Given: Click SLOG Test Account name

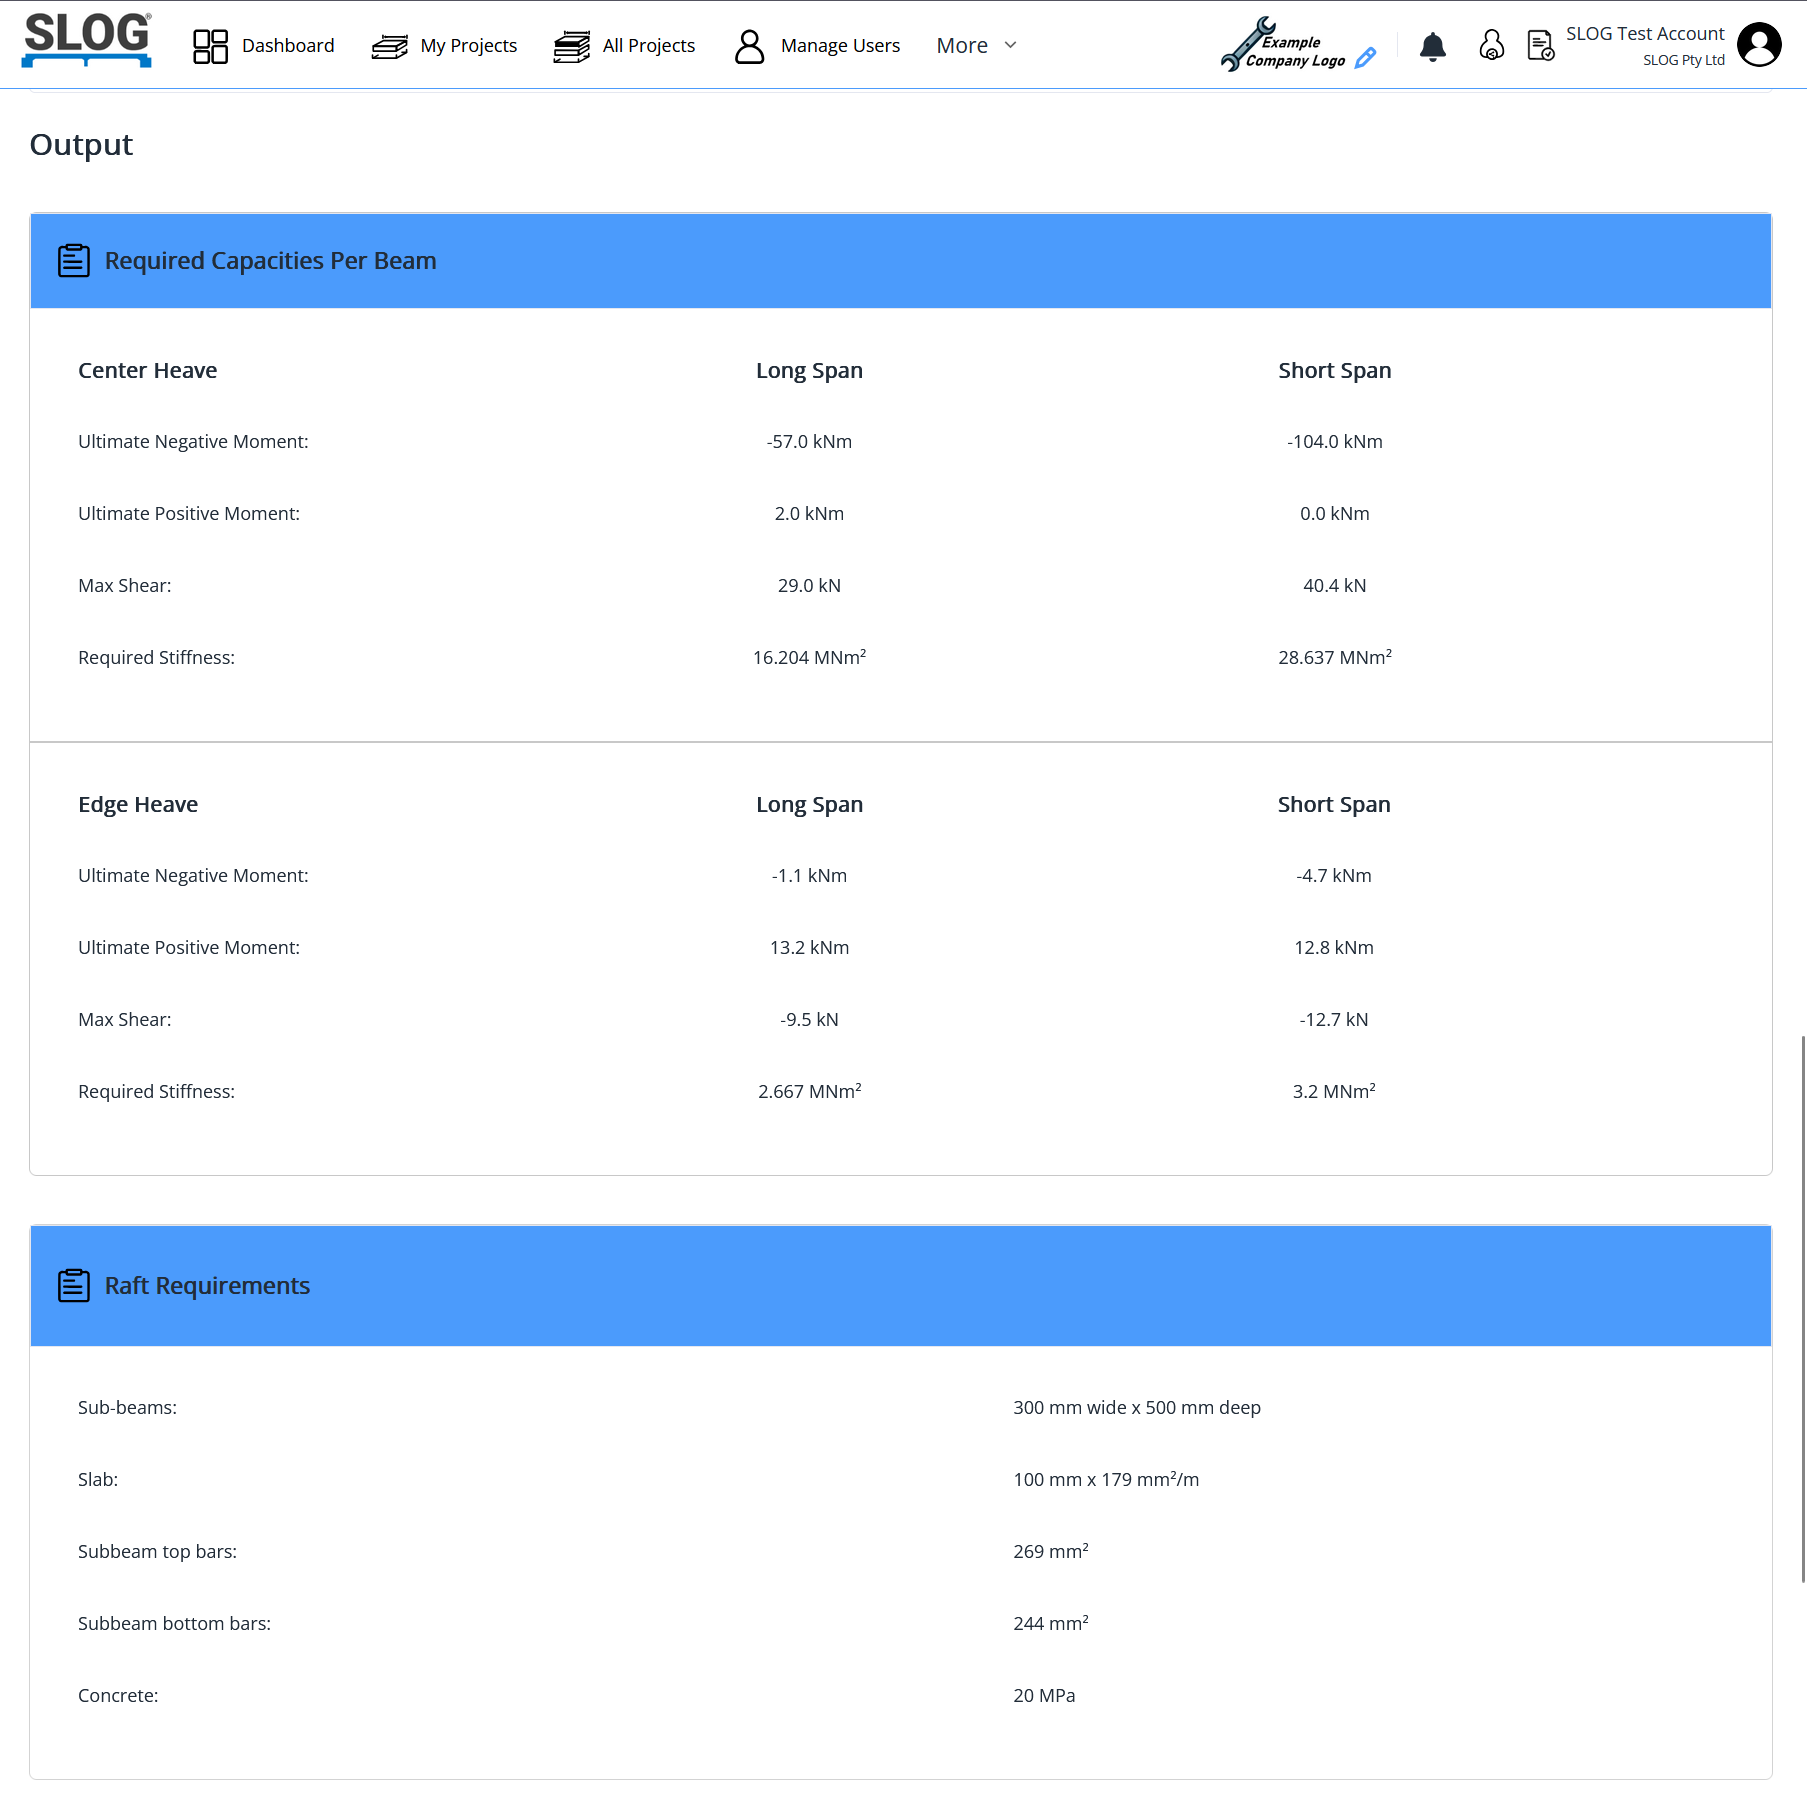Looking at the screenshot, I should (1644, 34).
